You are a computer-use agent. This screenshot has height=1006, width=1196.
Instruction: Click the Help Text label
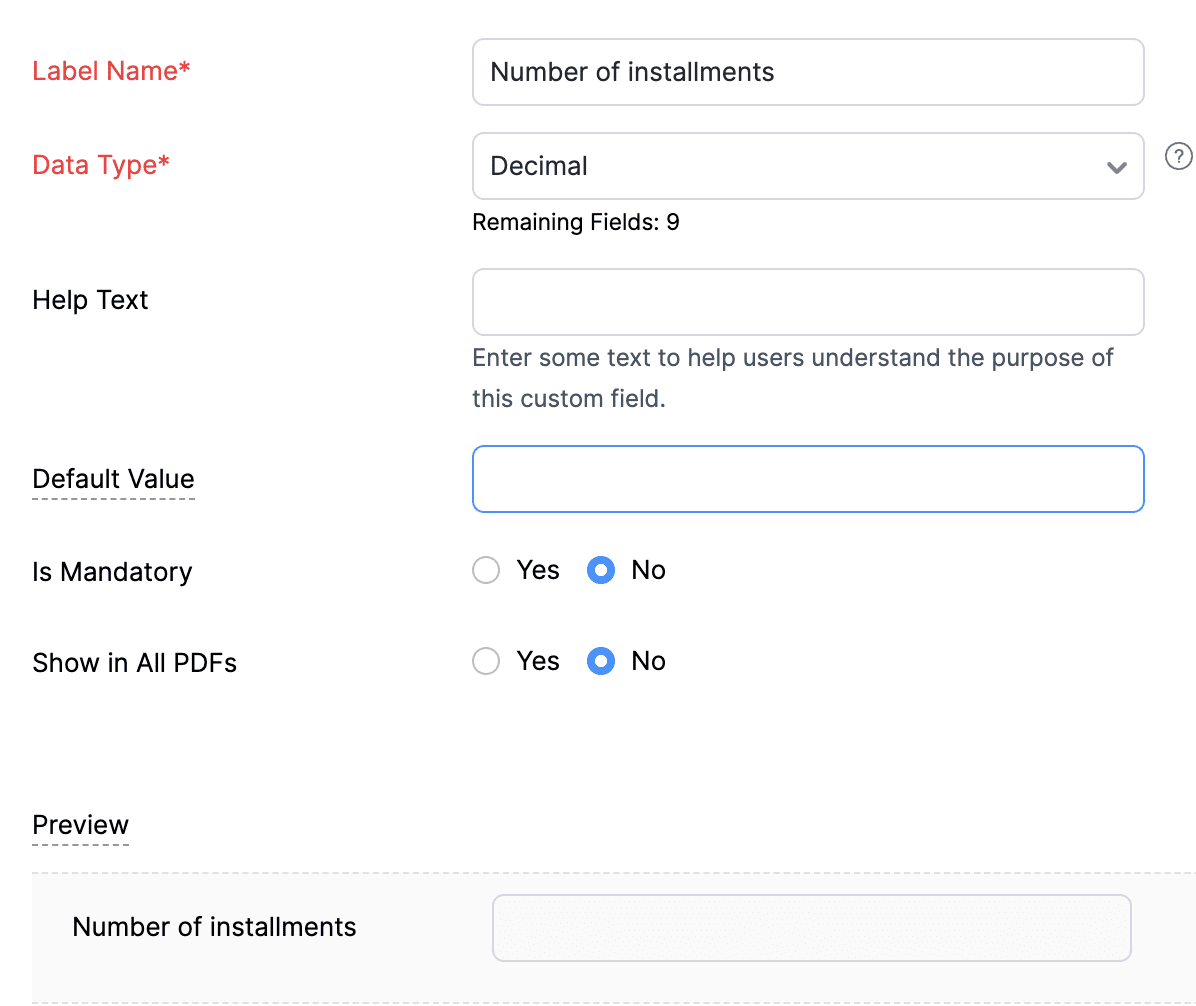click(x=90, y=301)
